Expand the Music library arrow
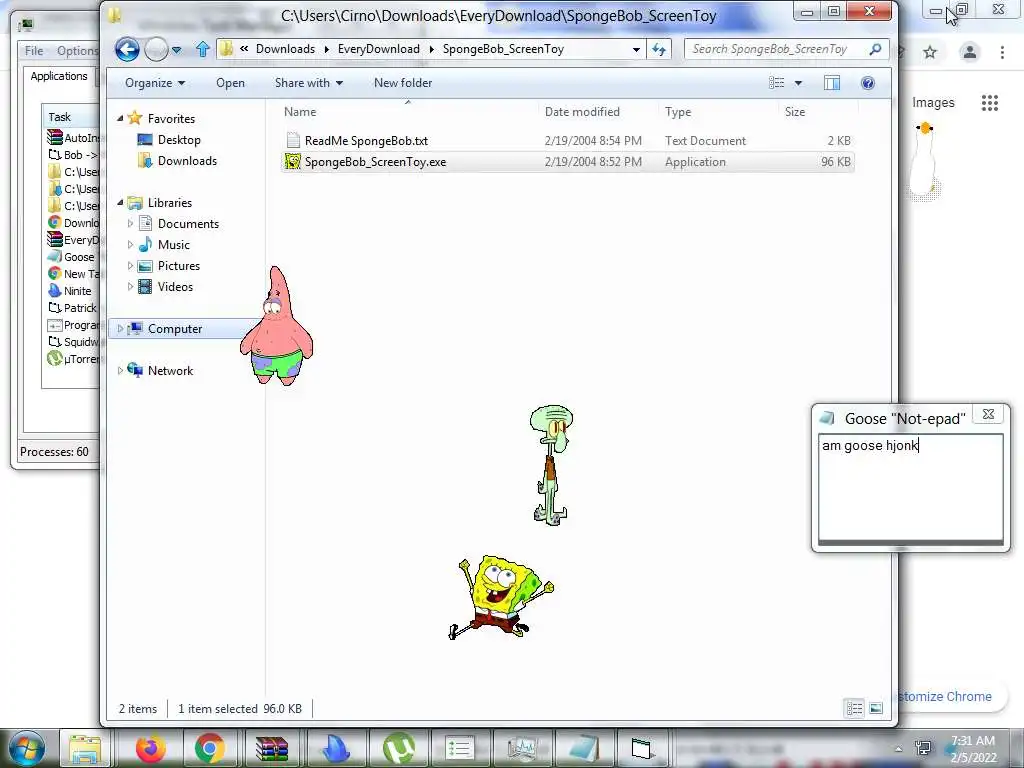Image resolution: width=1024 pixels, height=768 pixels. click(130, 244)
